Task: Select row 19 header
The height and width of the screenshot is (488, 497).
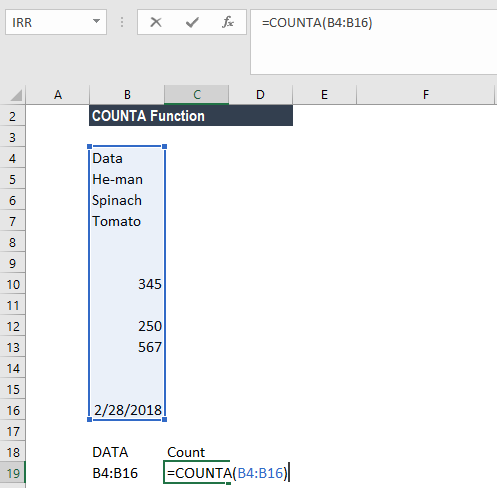Action: pos(13,473)
